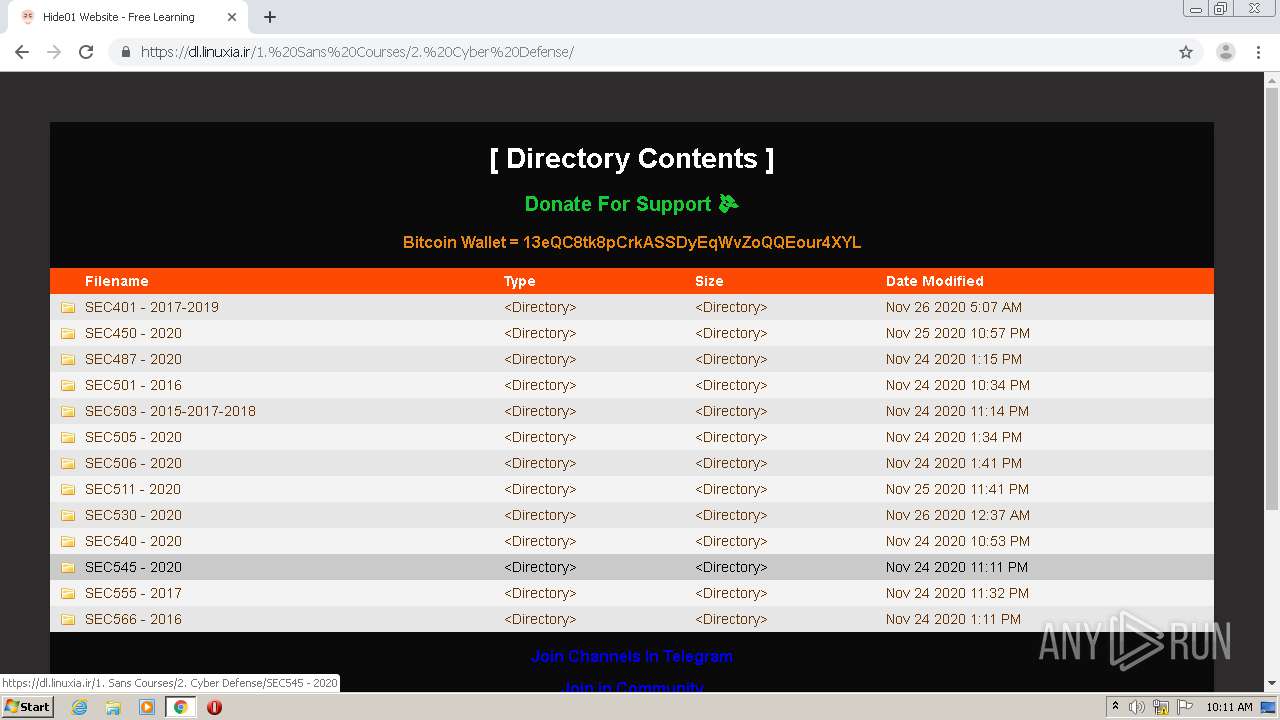This screenshot has width=1280, height=720.
Task: Click the page's vertical scrollbar down arrow
Action: tap(1271, 683)
